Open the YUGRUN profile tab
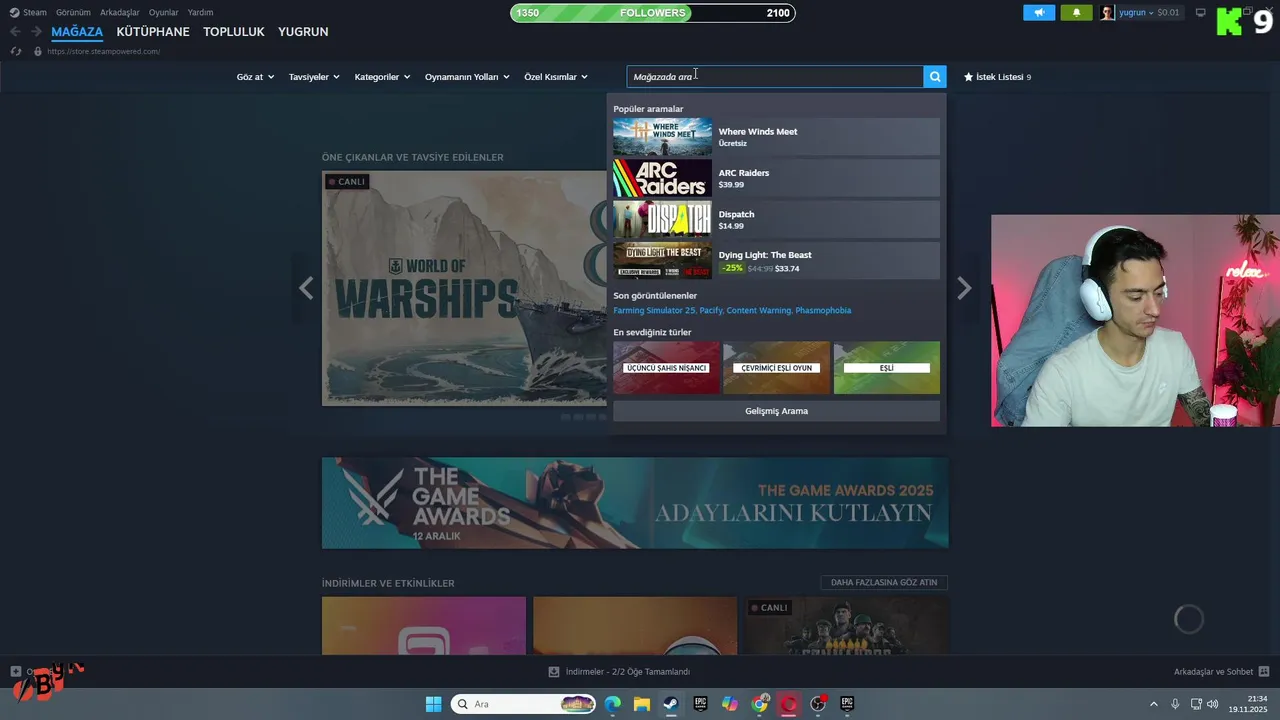Screen dimensions: 1280x720 (303, 32)
